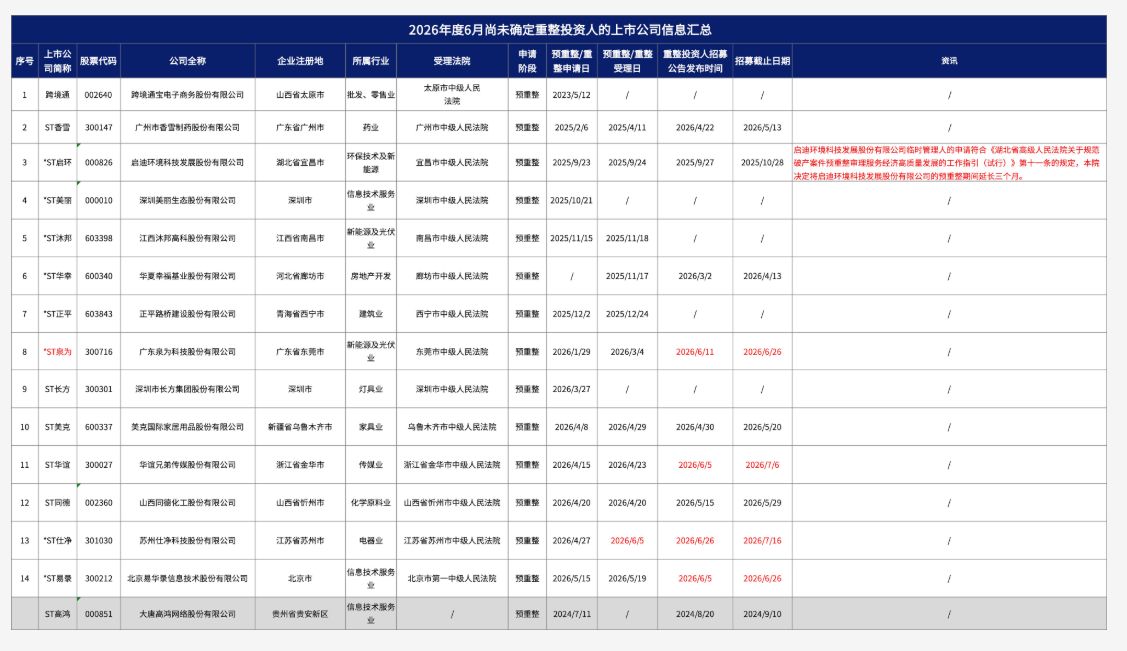This screenshot has width=1127, height=651.
Task: Click the date cell '2024/8/20'
Action: pos(695,614)
